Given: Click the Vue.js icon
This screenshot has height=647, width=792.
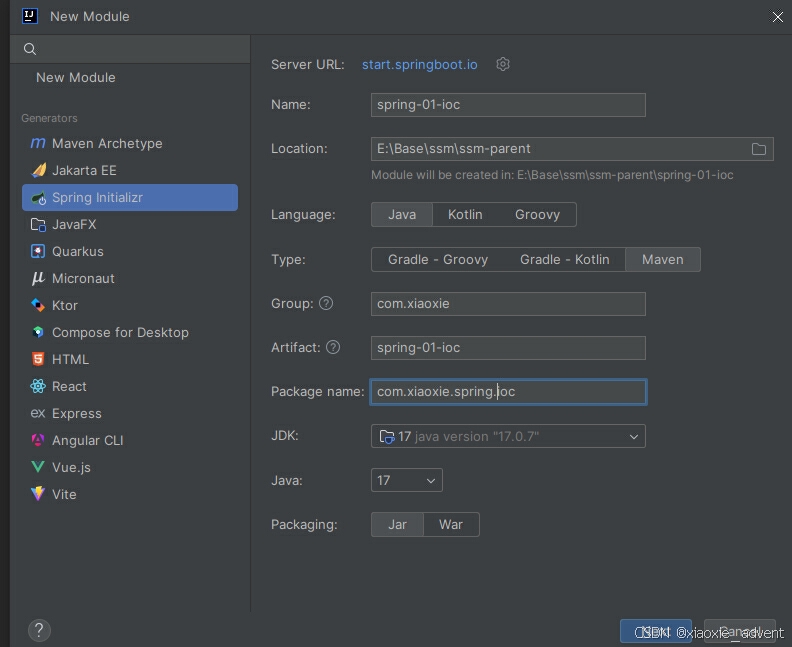Looking at the screenshot, I should tap(38, 467).
